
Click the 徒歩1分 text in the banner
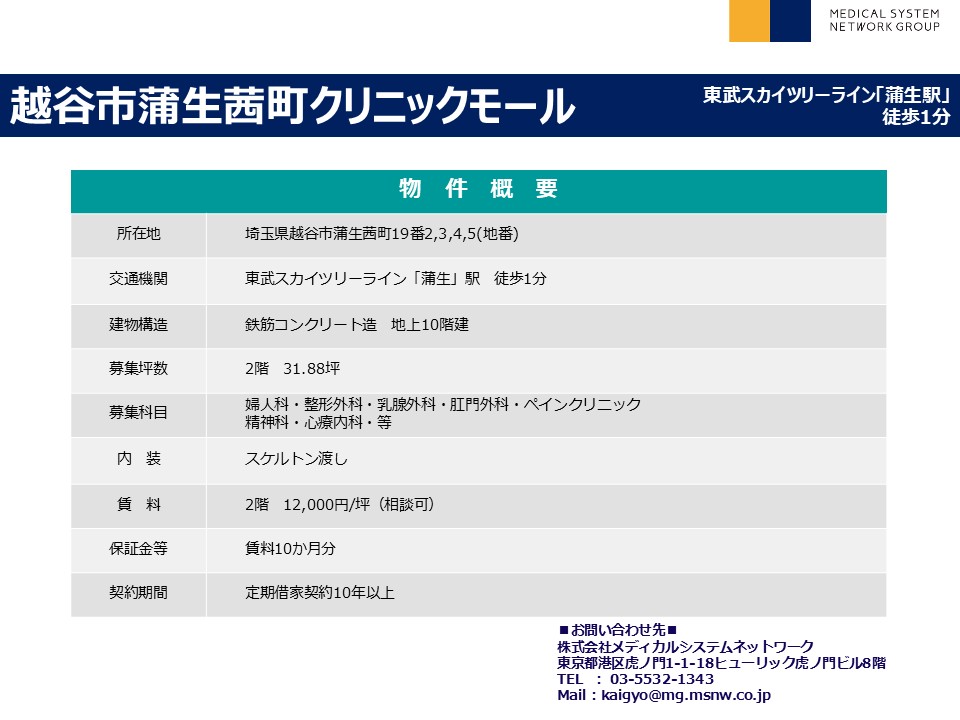click(x=916, y=116)
